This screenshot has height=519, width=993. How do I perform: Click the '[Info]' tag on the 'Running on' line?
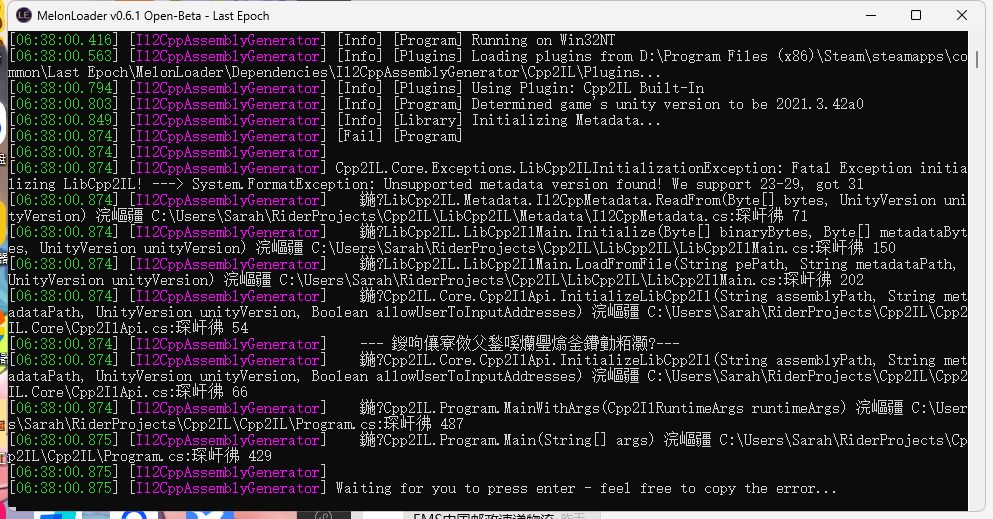360,40
